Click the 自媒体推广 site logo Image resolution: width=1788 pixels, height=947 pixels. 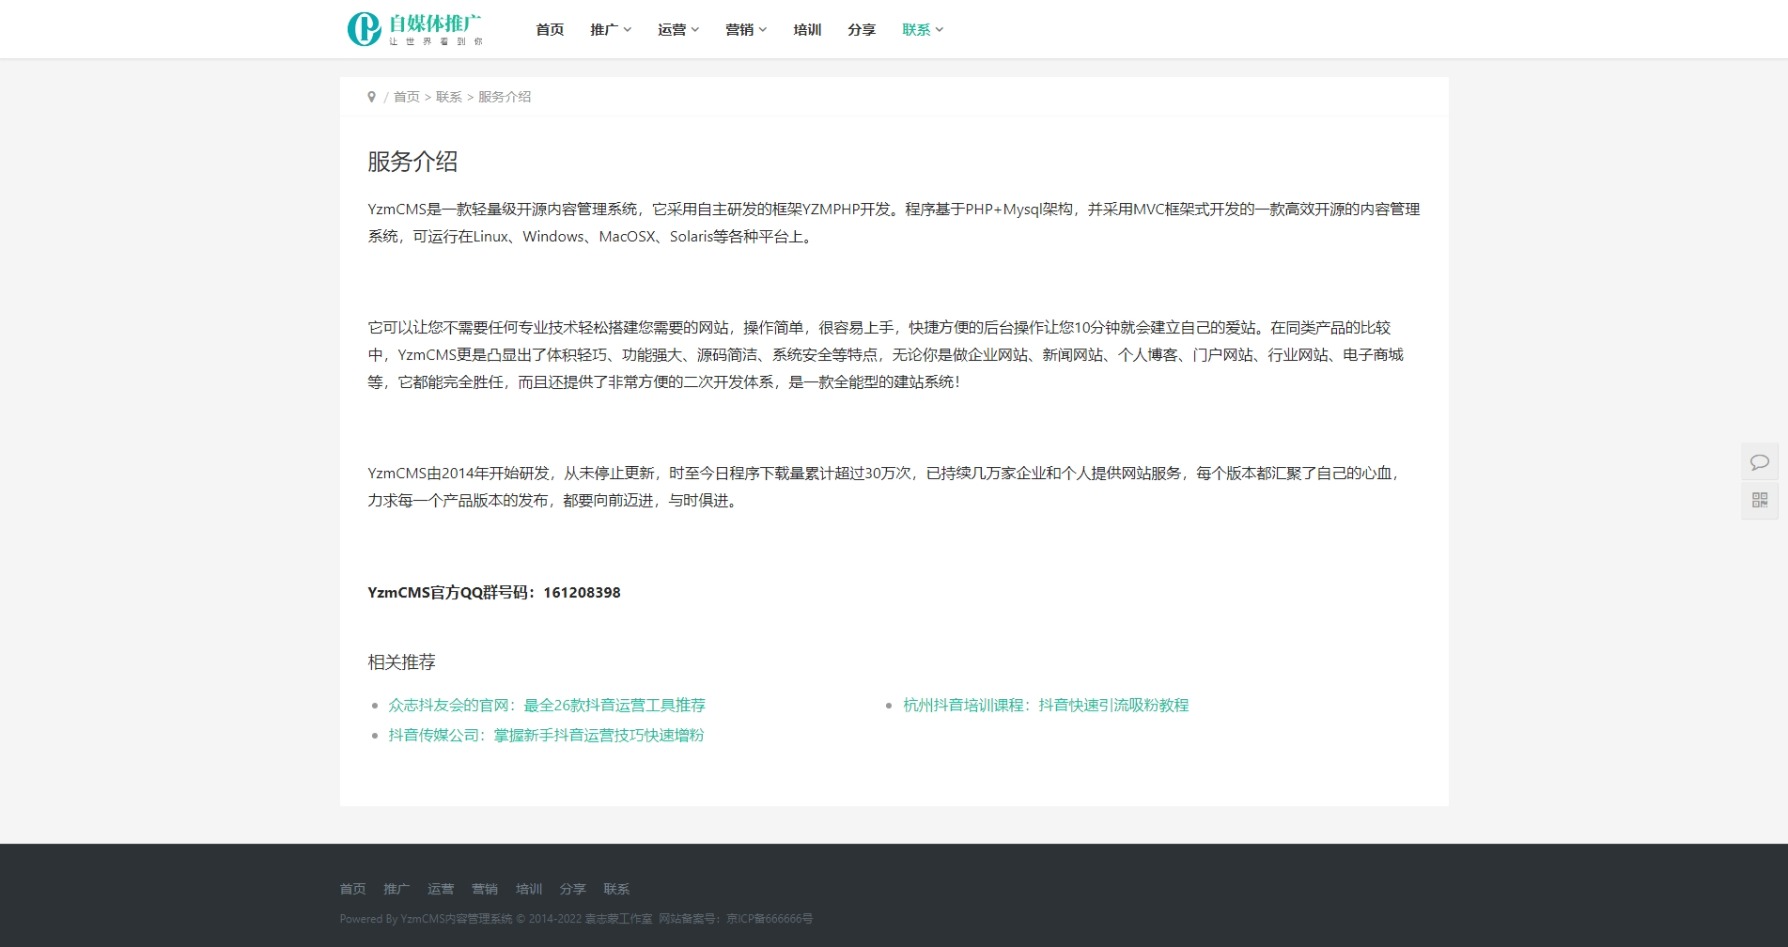[415, 29]
